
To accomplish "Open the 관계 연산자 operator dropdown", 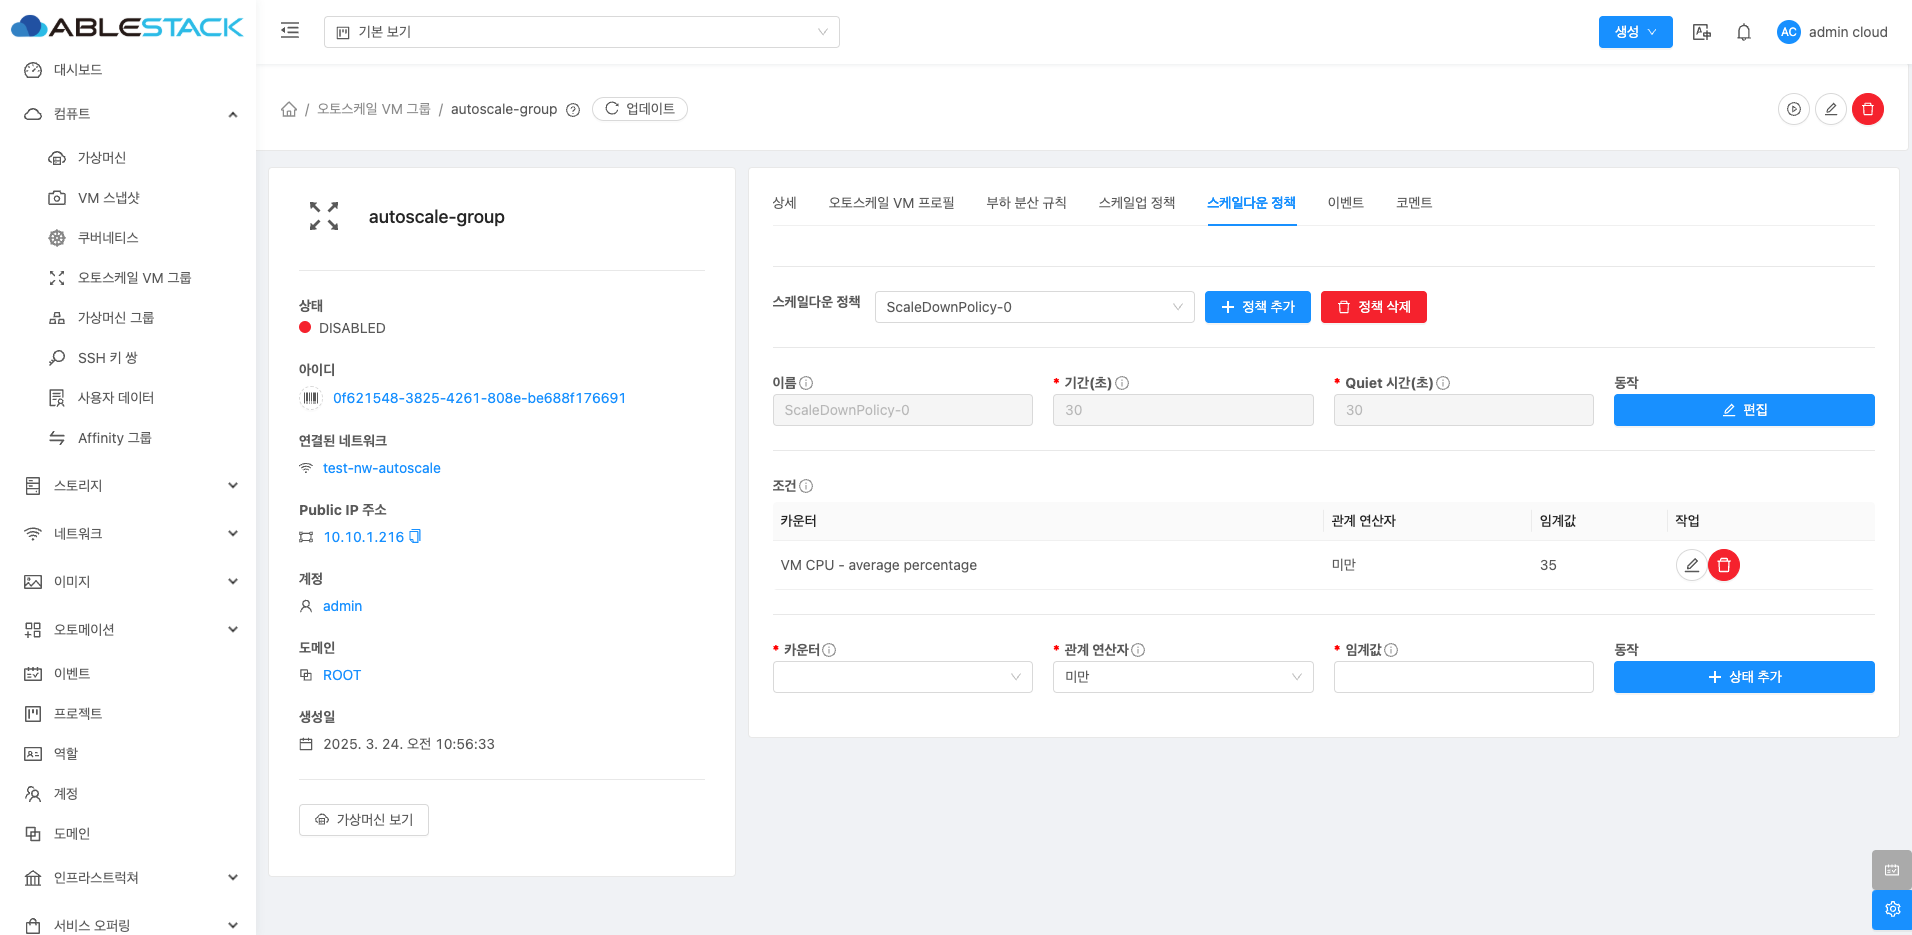I will [1182, 677].
